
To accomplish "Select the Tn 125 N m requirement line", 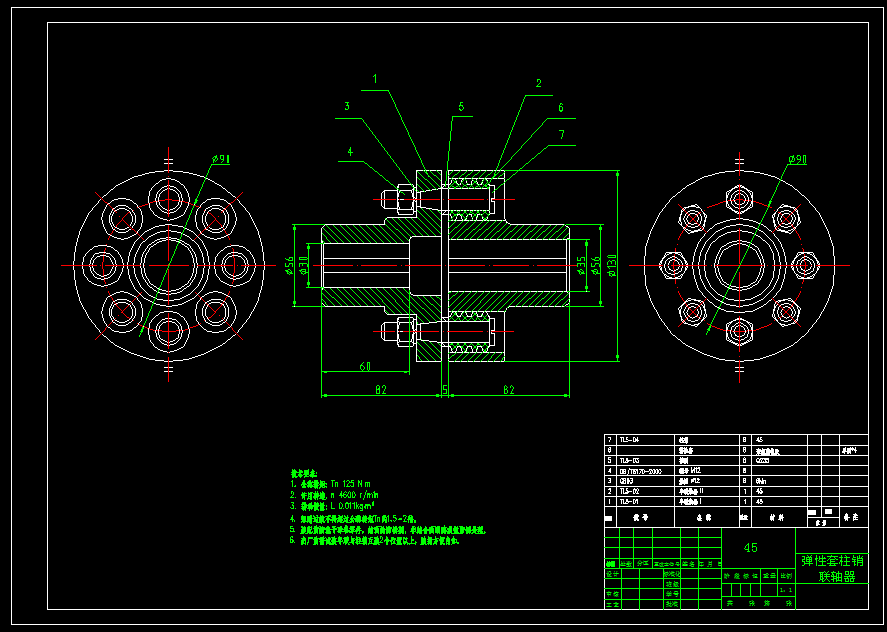I will [331, 484].
